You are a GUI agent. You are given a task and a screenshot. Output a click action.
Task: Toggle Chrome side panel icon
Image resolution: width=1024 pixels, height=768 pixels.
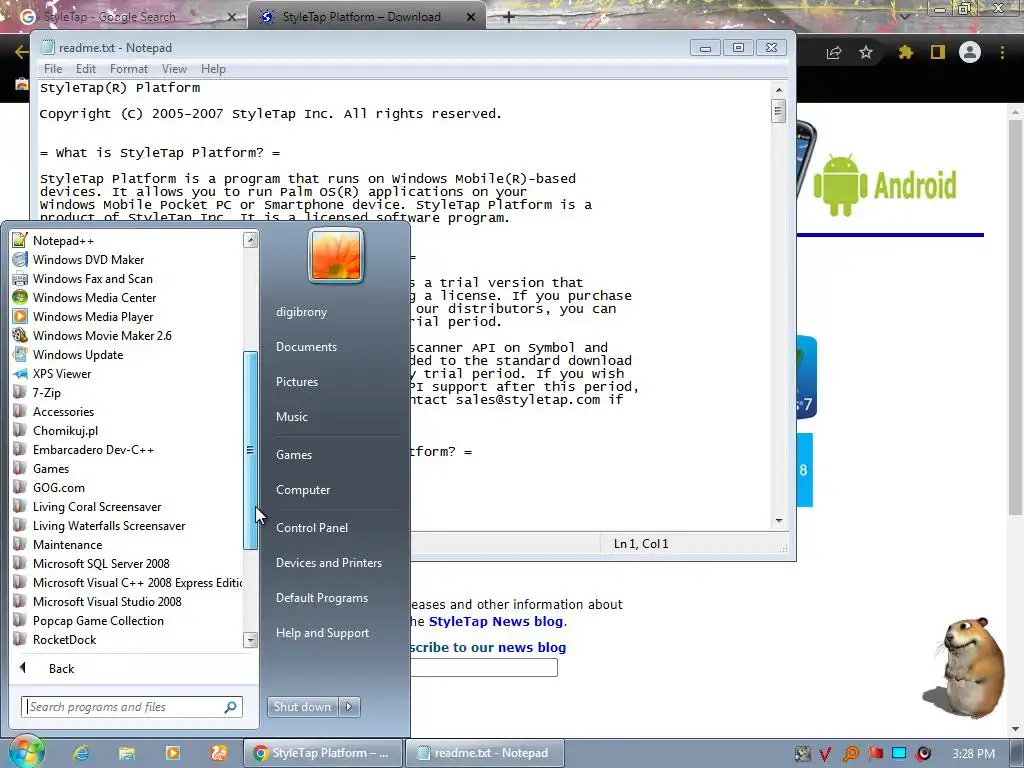tap(938, 52)
